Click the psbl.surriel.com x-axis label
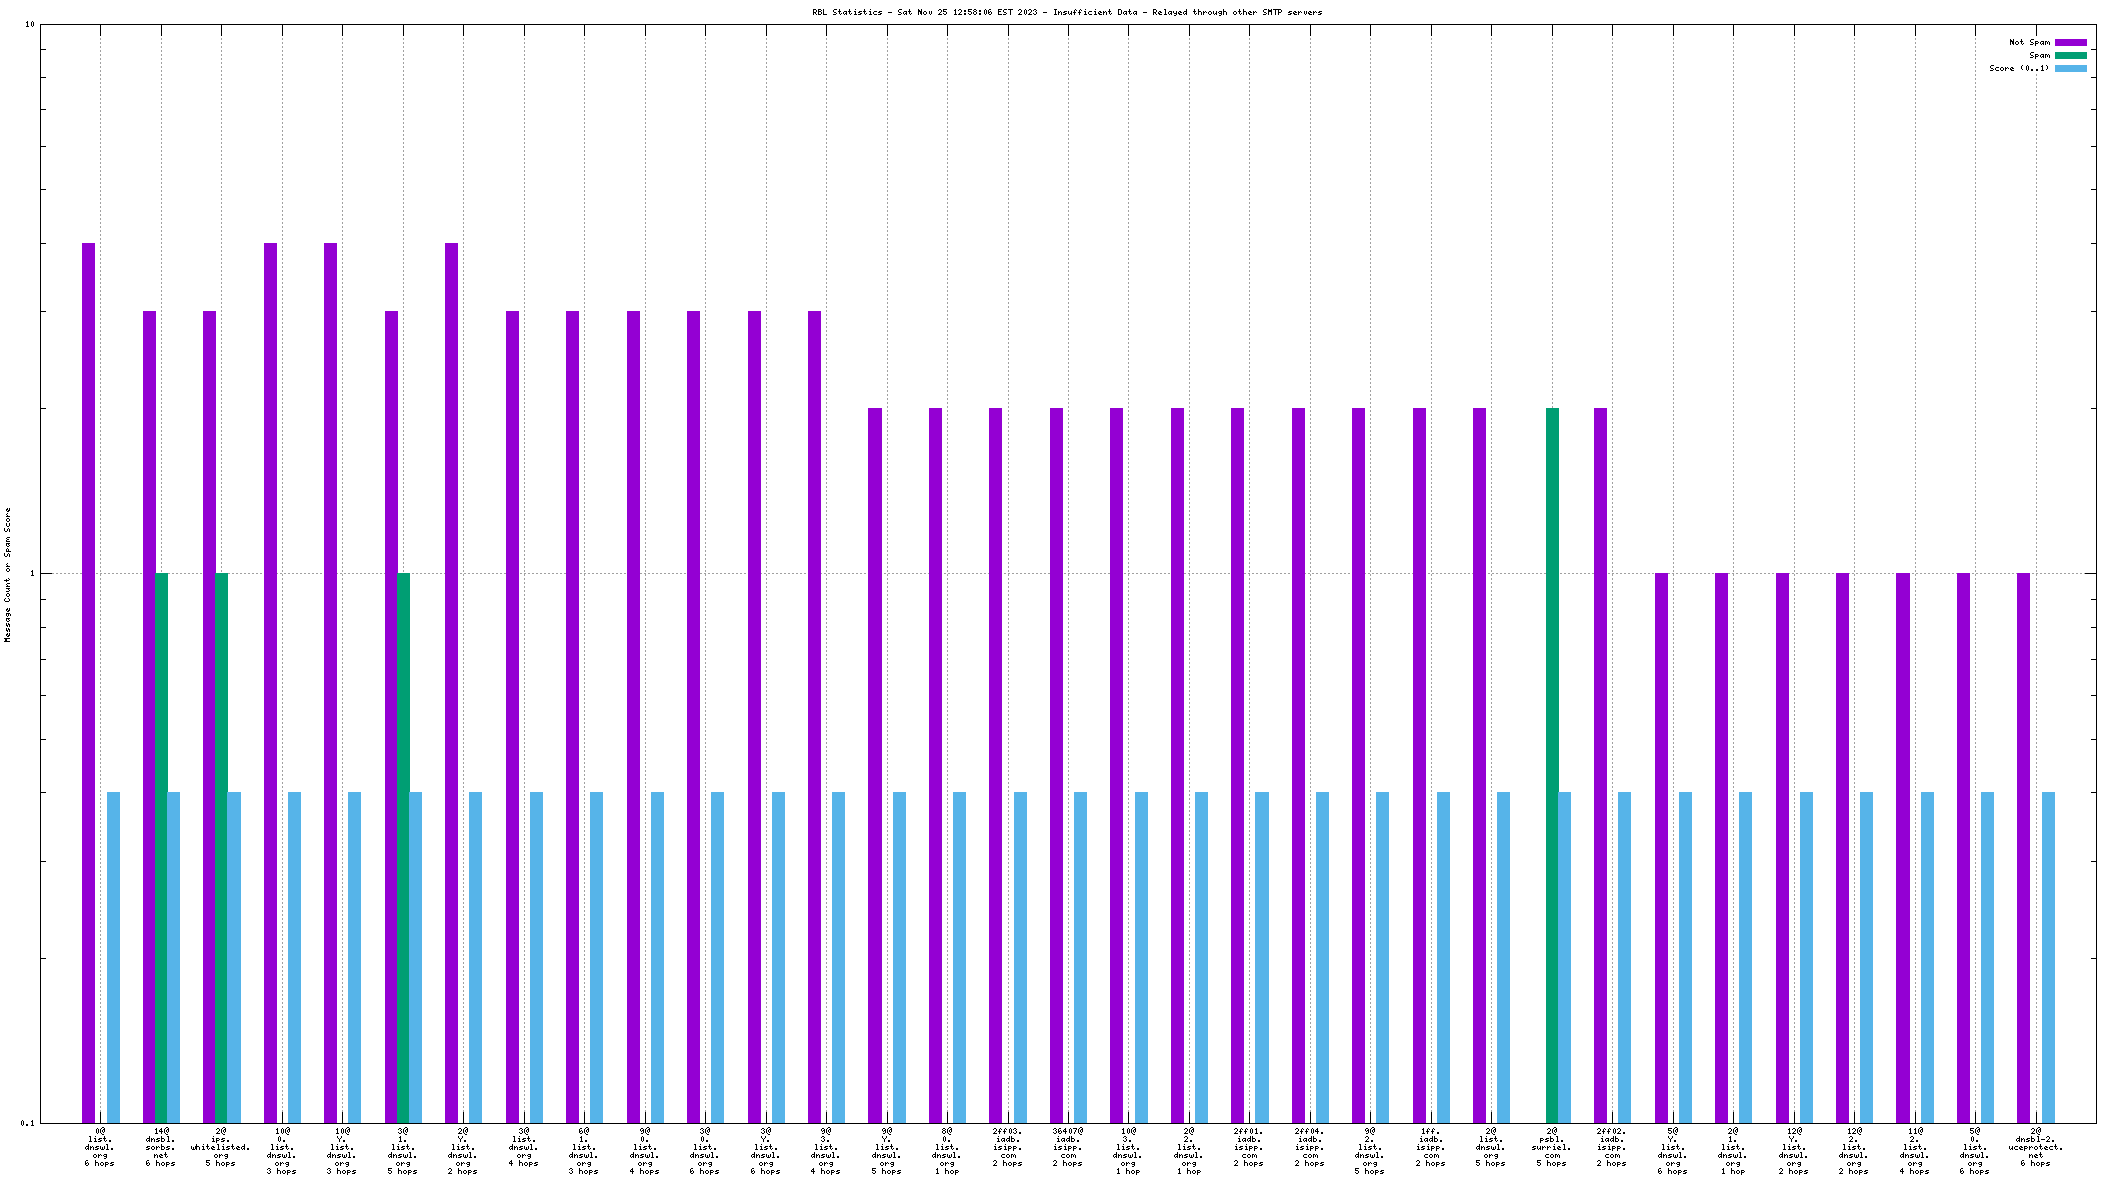Viewport: 2112px width, 1188px height. click(1551, 1146)
